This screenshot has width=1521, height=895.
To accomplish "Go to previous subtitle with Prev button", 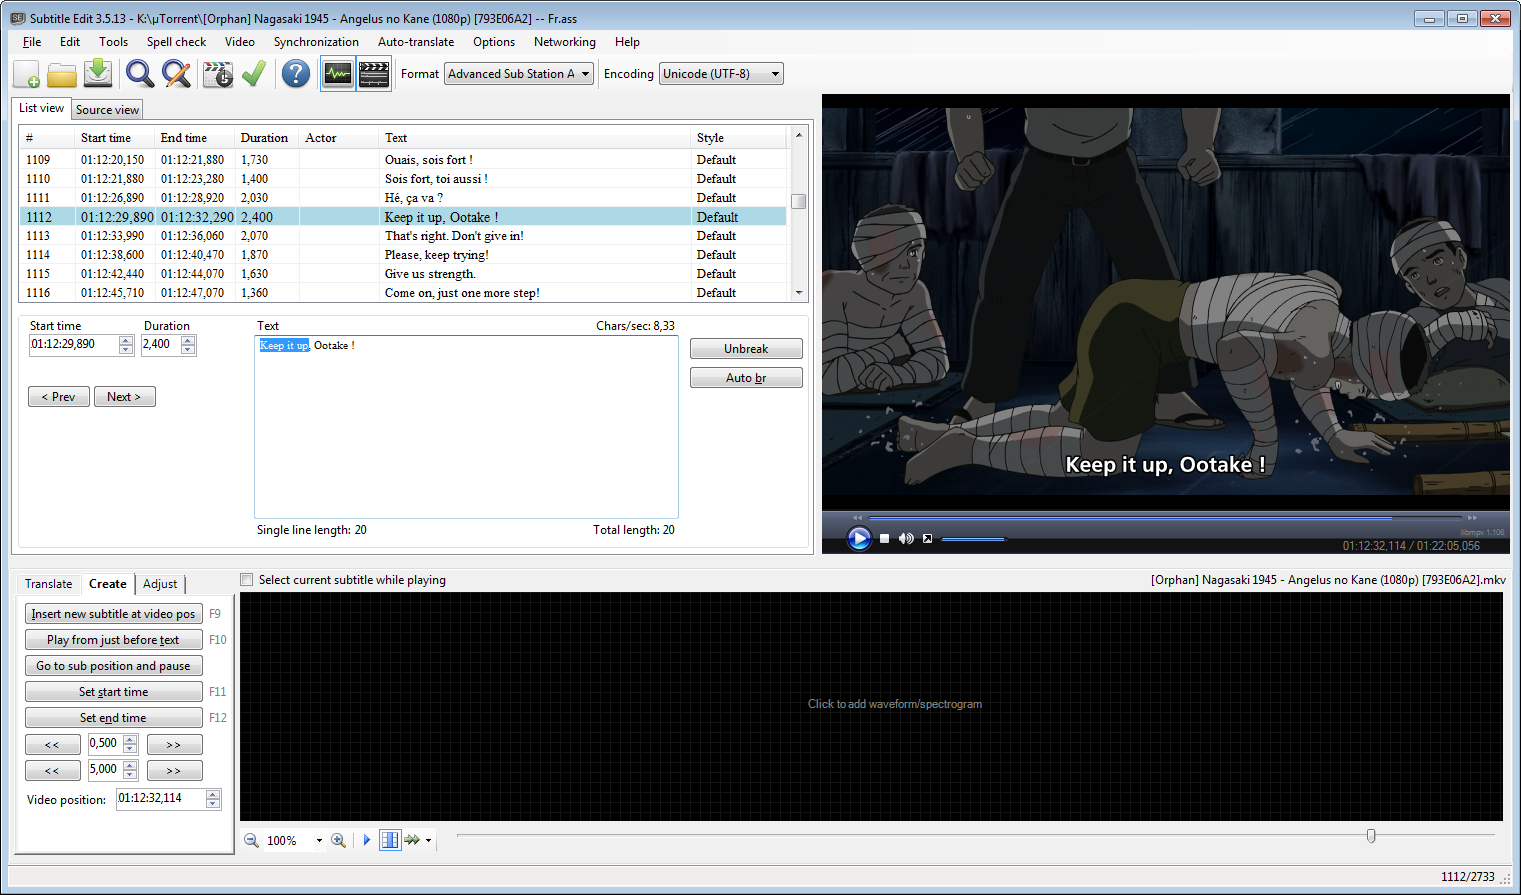I will (x=59, y=397).
